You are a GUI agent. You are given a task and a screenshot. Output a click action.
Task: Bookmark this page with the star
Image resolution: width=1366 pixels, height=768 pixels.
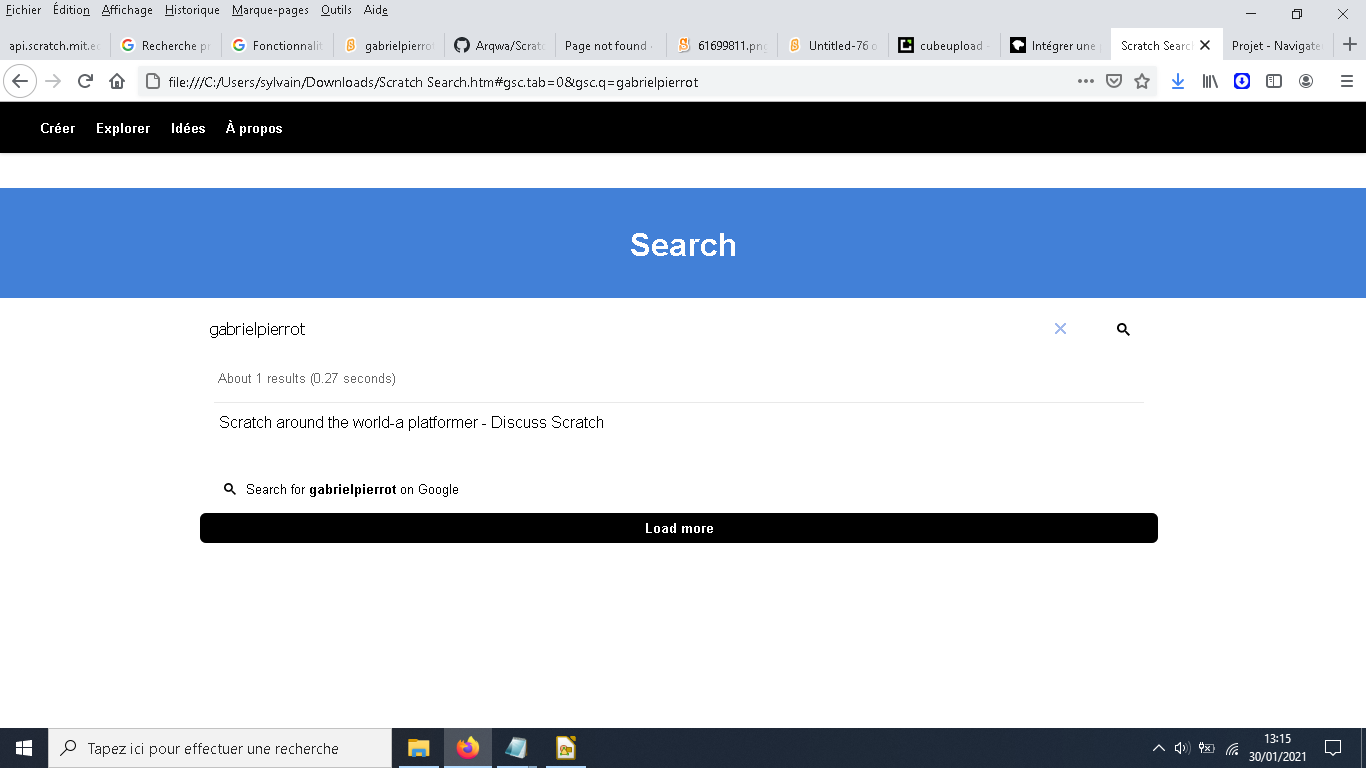tap(1142, 81)
